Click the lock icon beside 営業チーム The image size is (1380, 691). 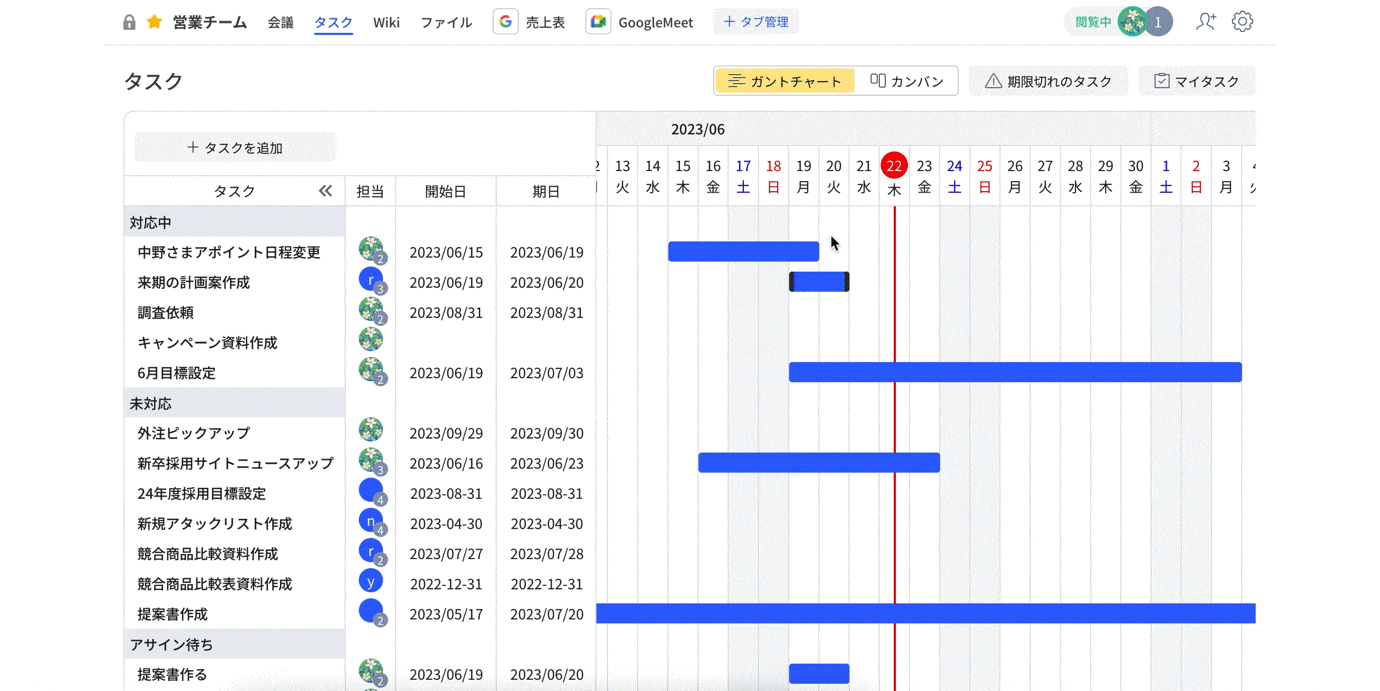[x=129, y=22]
